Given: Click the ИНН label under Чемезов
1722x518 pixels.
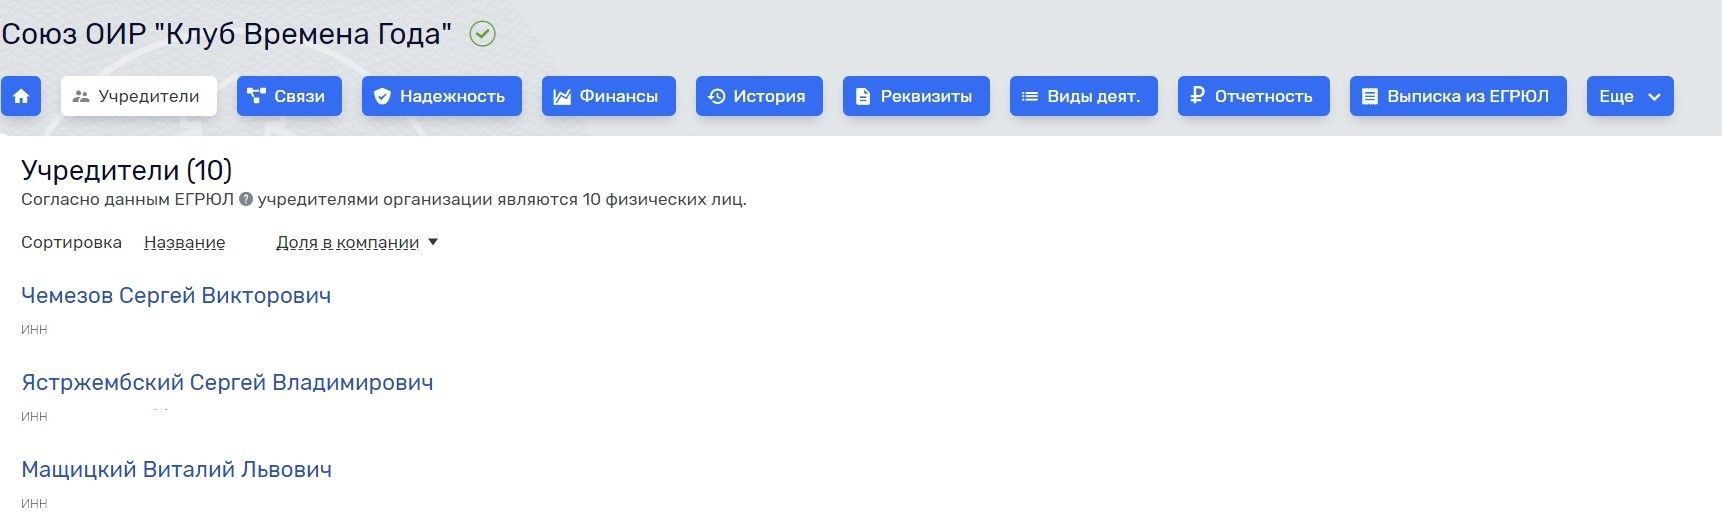Looking at the screenshot, I should point(34,329).
